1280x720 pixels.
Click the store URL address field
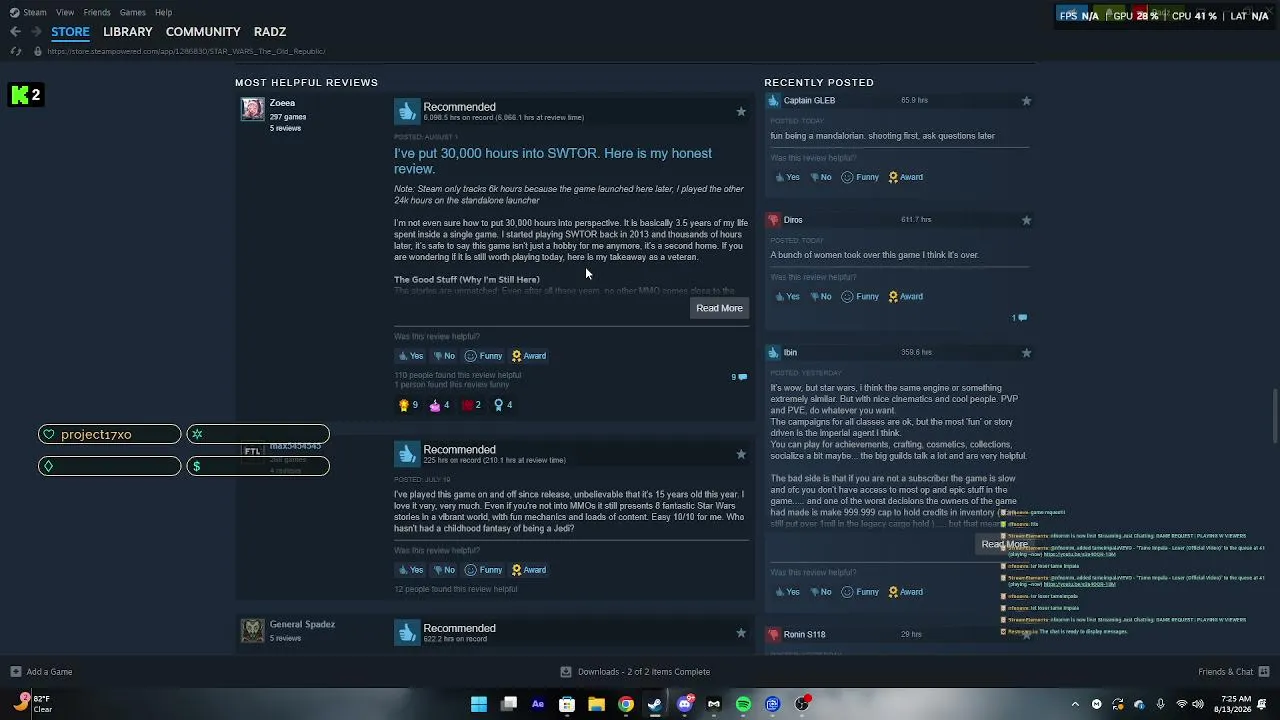(186, 51)
